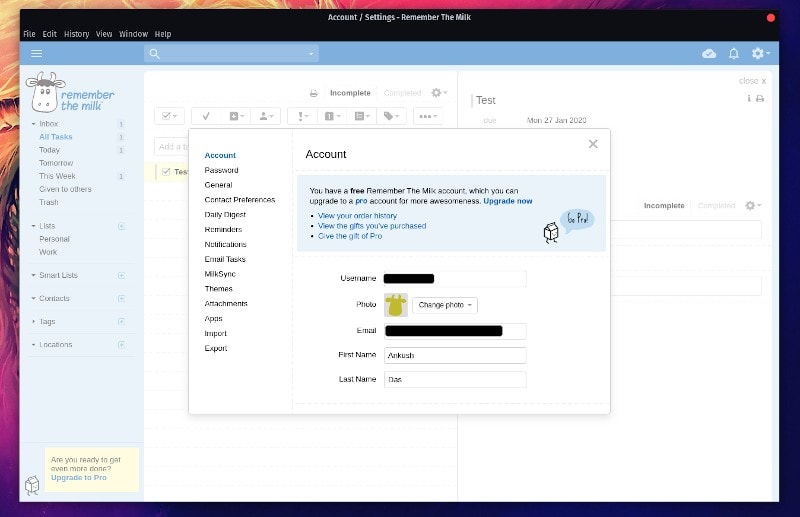The height and width of the screenshot is (517, 800).
Task: Add a Smart List with plus icon
Action: pyautogui.click(x=121, y=275)
